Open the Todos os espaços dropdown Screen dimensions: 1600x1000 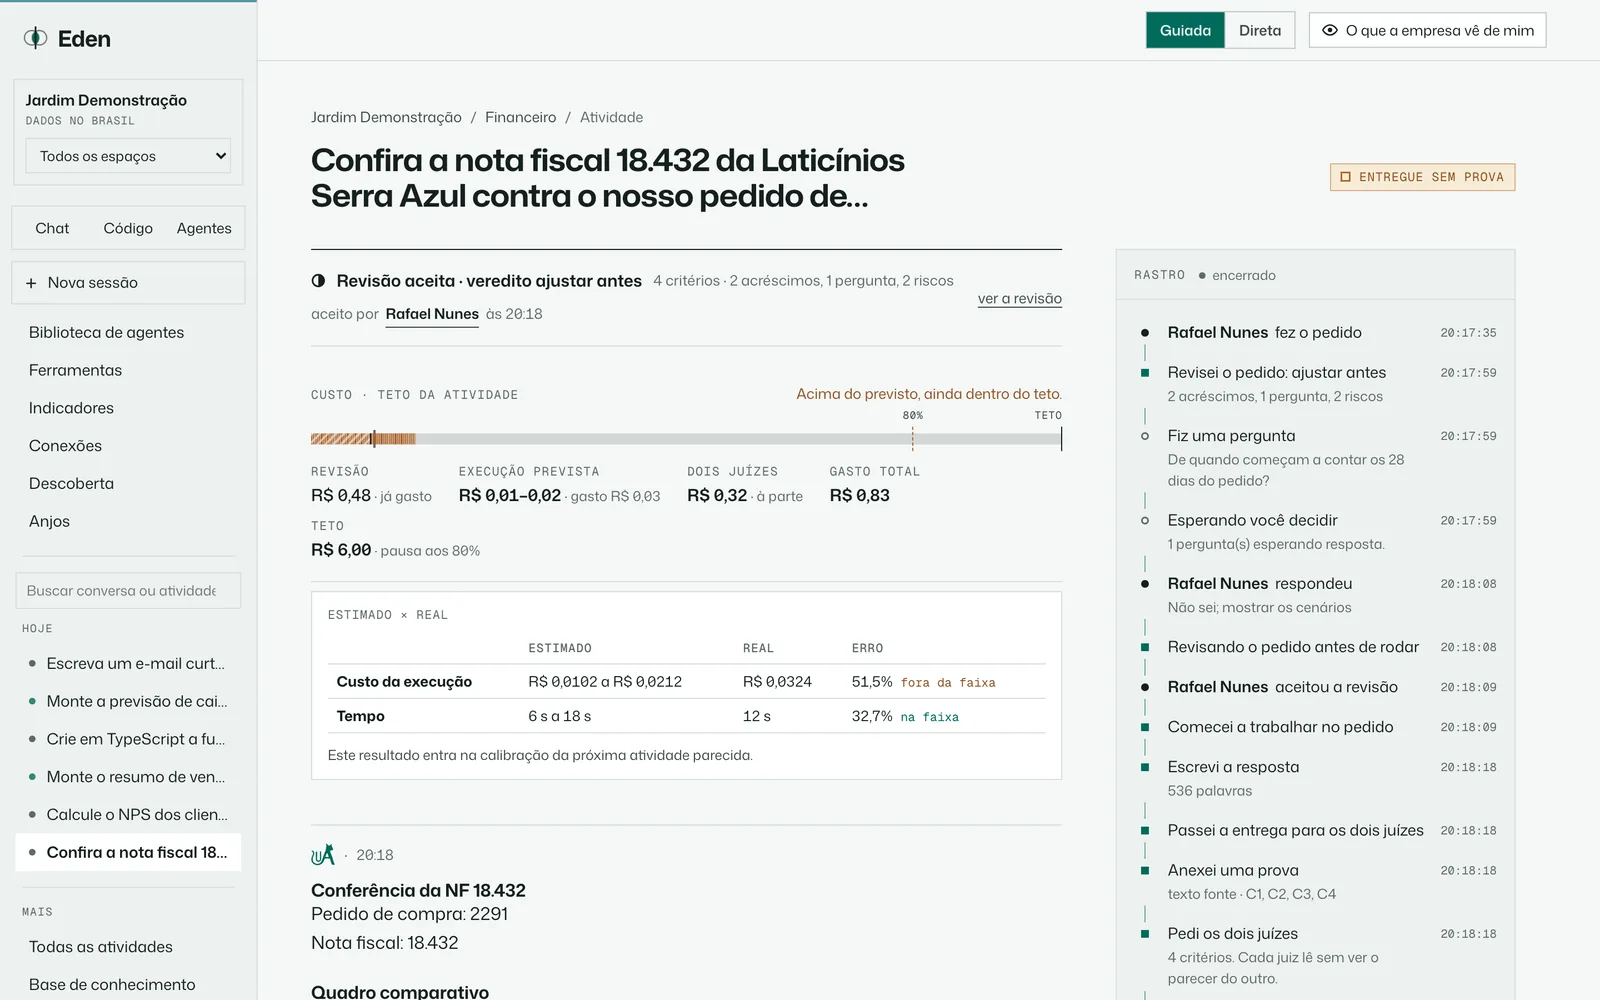pos(128,156)
